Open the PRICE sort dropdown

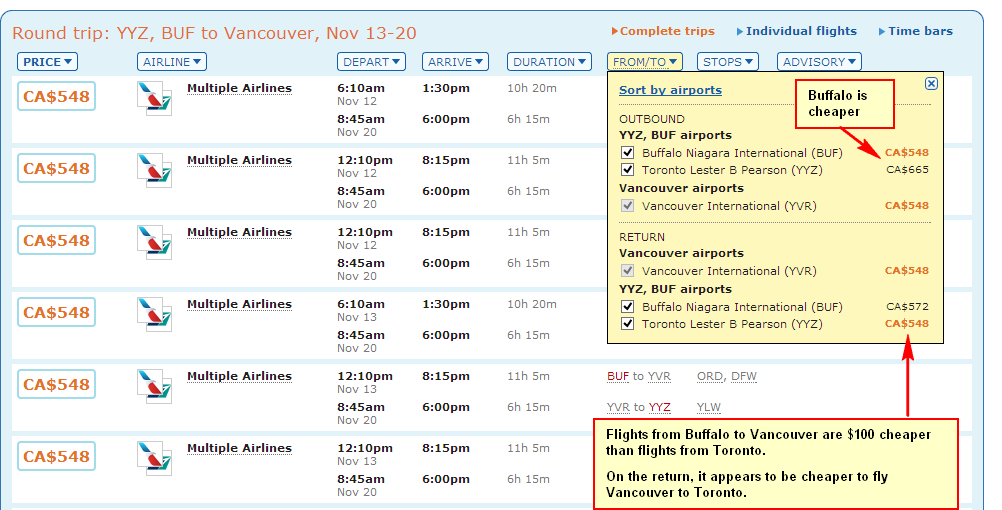click(47, 62)
